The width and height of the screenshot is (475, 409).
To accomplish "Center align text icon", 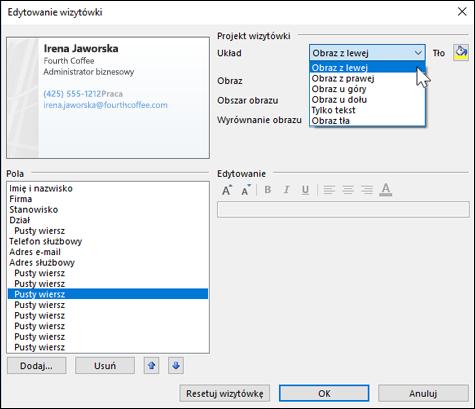I will 348,190.
